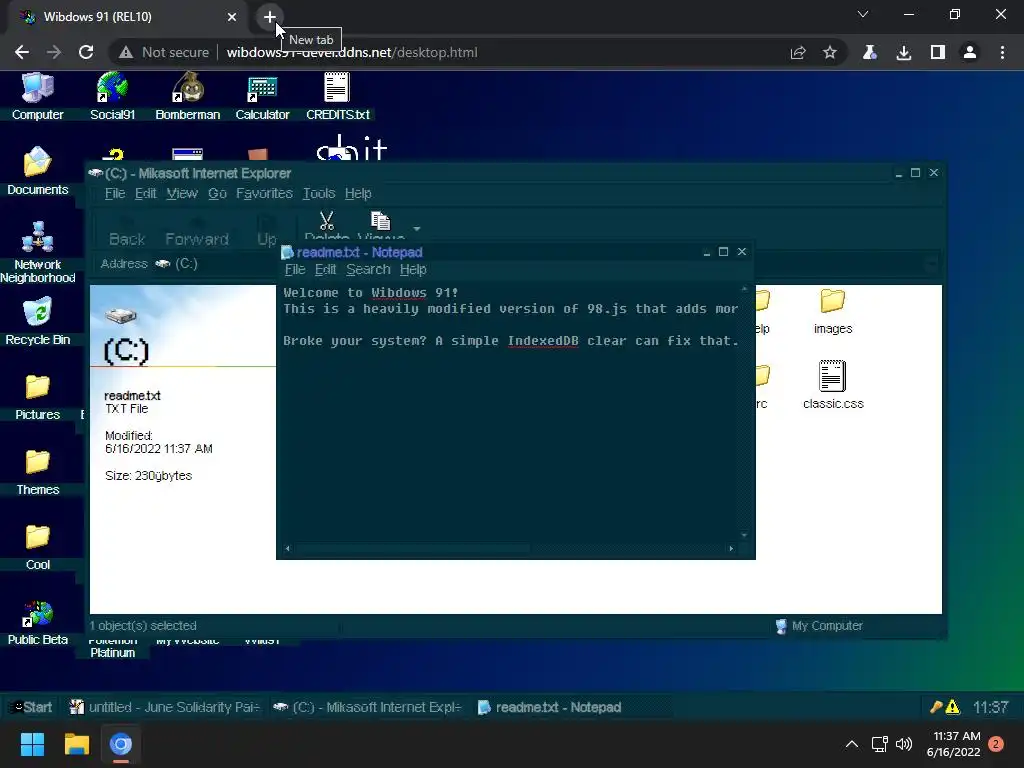The height and width of the screenshot is (768, 1024).
Task: Open Chrome profile icon
Action: point(970,52)
